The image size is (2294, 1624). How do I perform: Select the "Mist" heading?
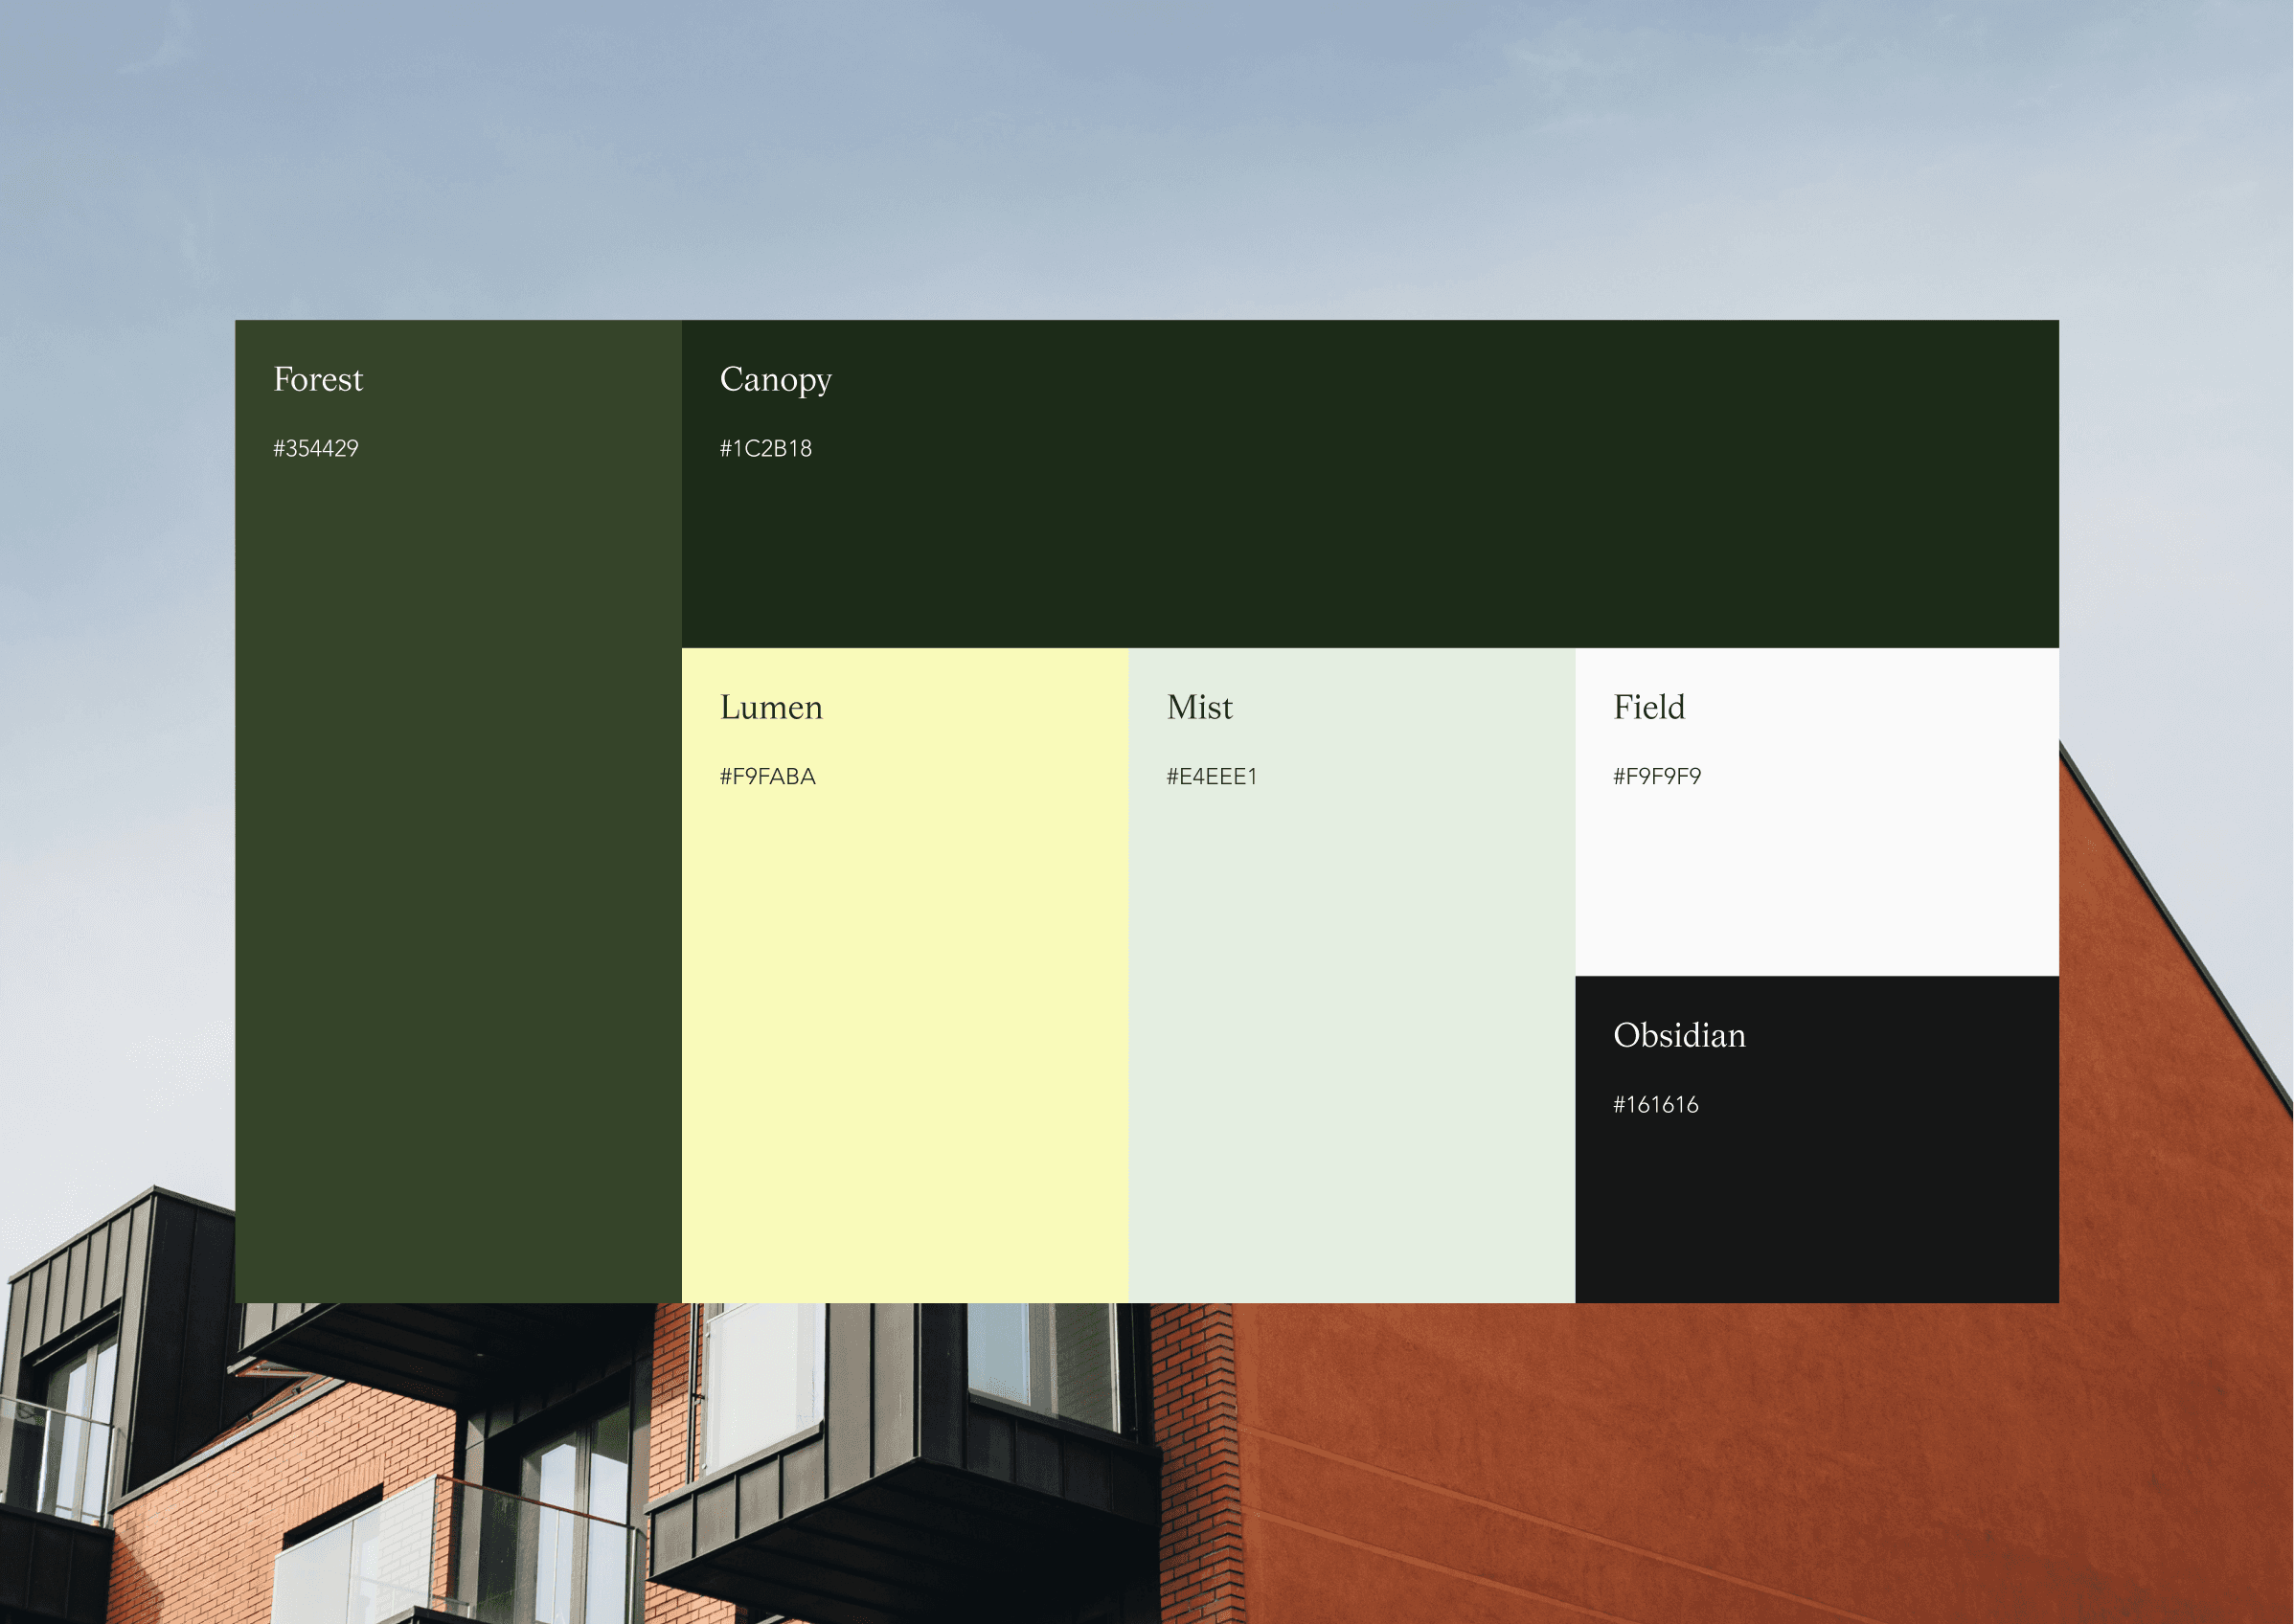click(1199, 708)
